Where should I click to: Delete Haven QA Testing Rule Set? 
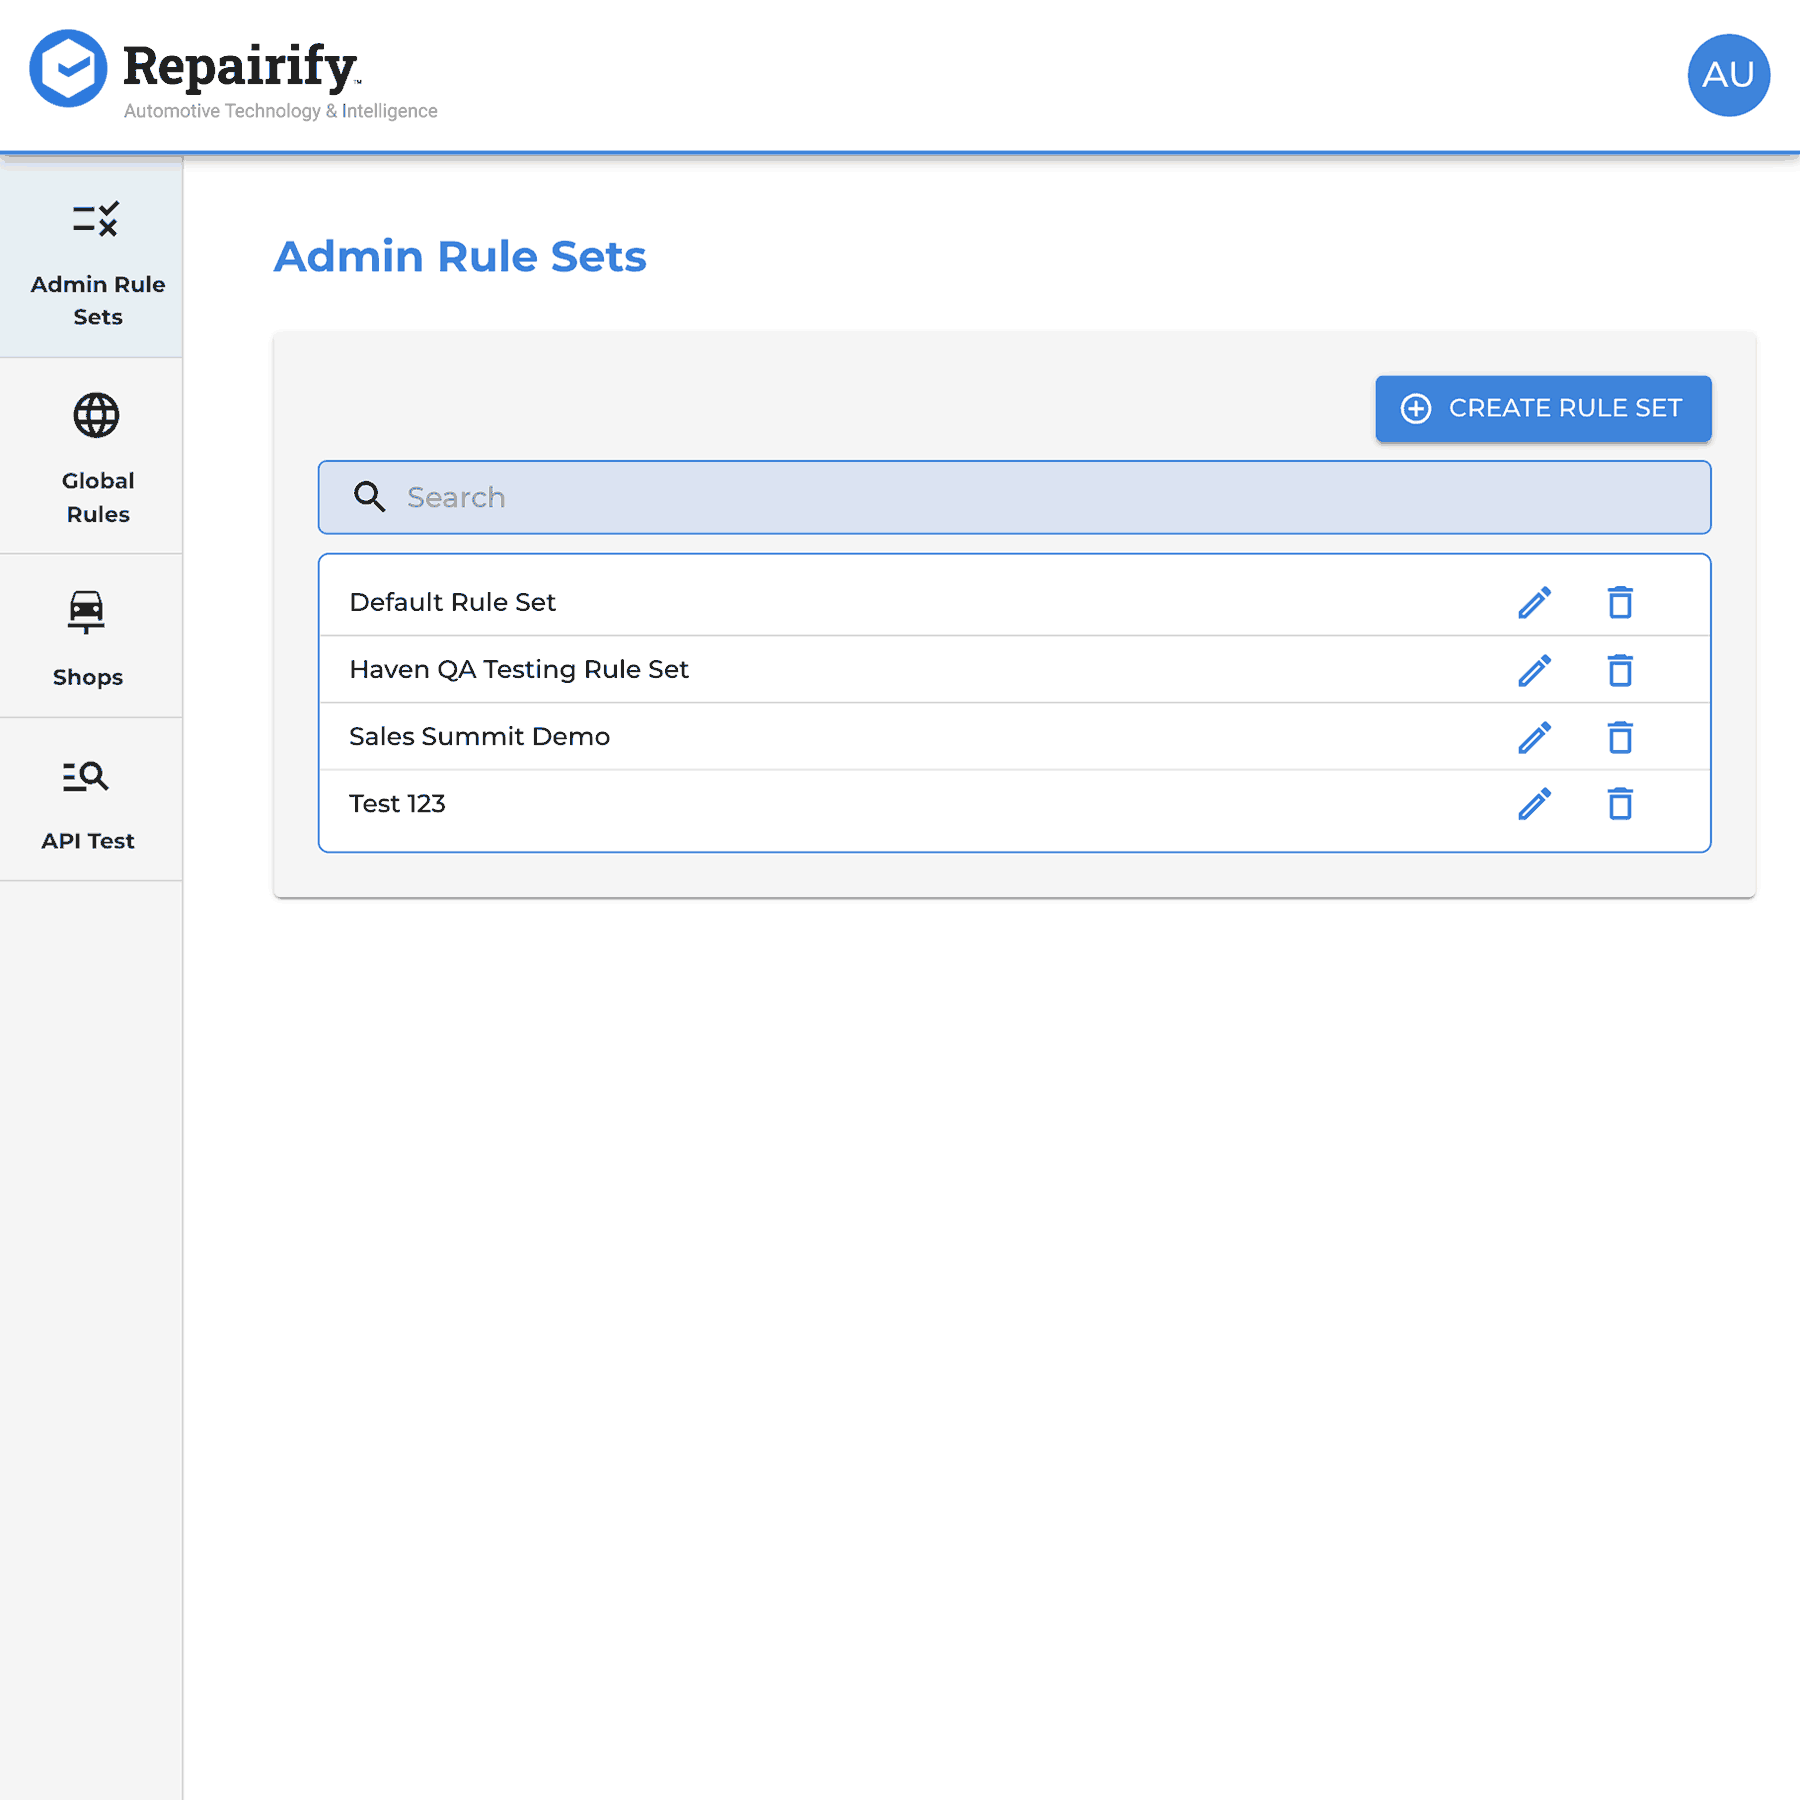(x=1620, y=670)
